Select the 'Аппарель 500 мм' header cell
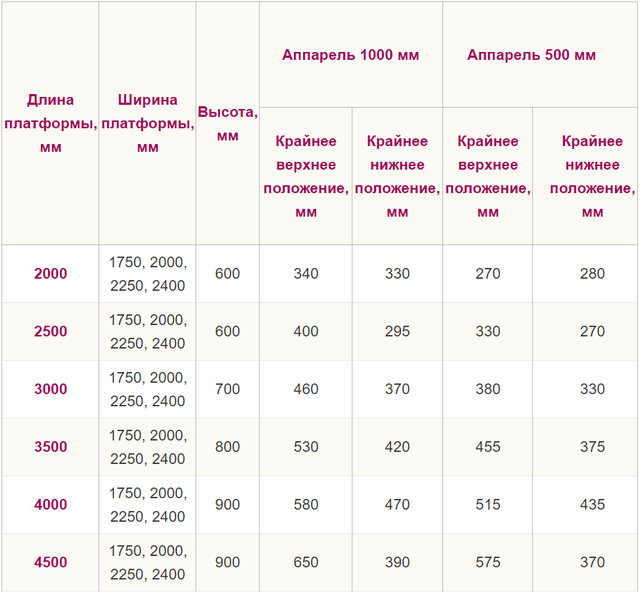 pyautogui.click(x=531, y=55)
